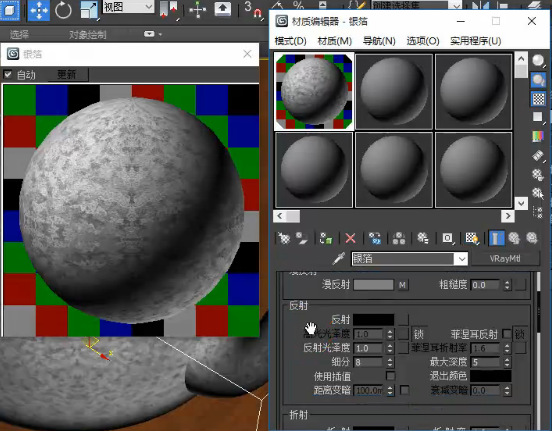Click the black 反射 reflection color swatch

[374, 320]
